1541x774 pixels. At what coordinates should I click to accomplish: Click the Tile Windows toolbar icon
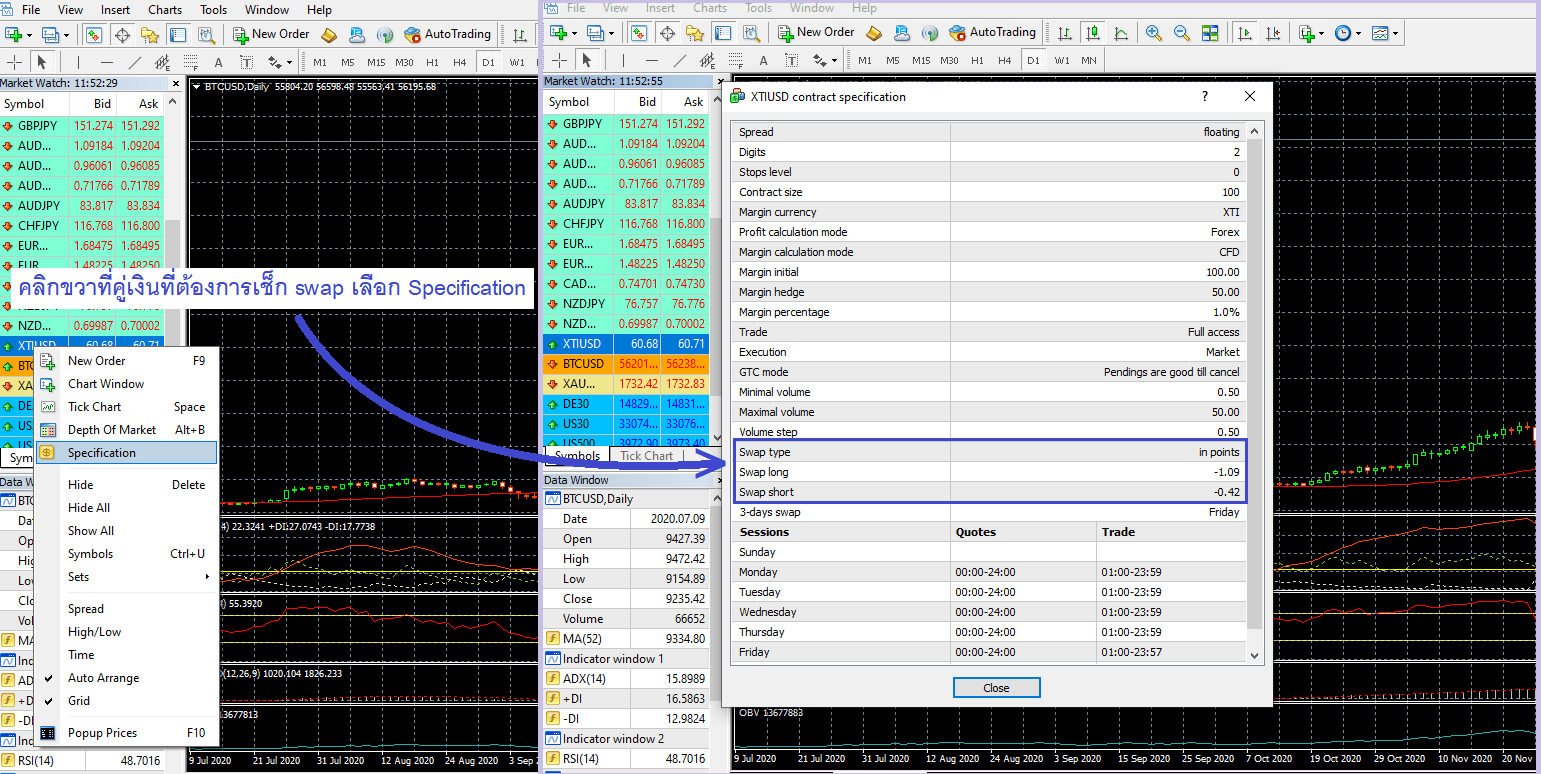point(1210,33)
